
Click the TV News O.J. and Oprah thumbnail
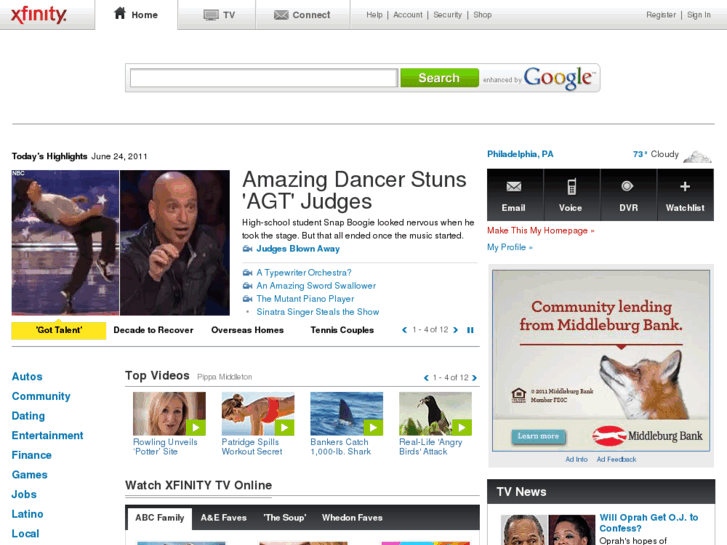(548, 530)
